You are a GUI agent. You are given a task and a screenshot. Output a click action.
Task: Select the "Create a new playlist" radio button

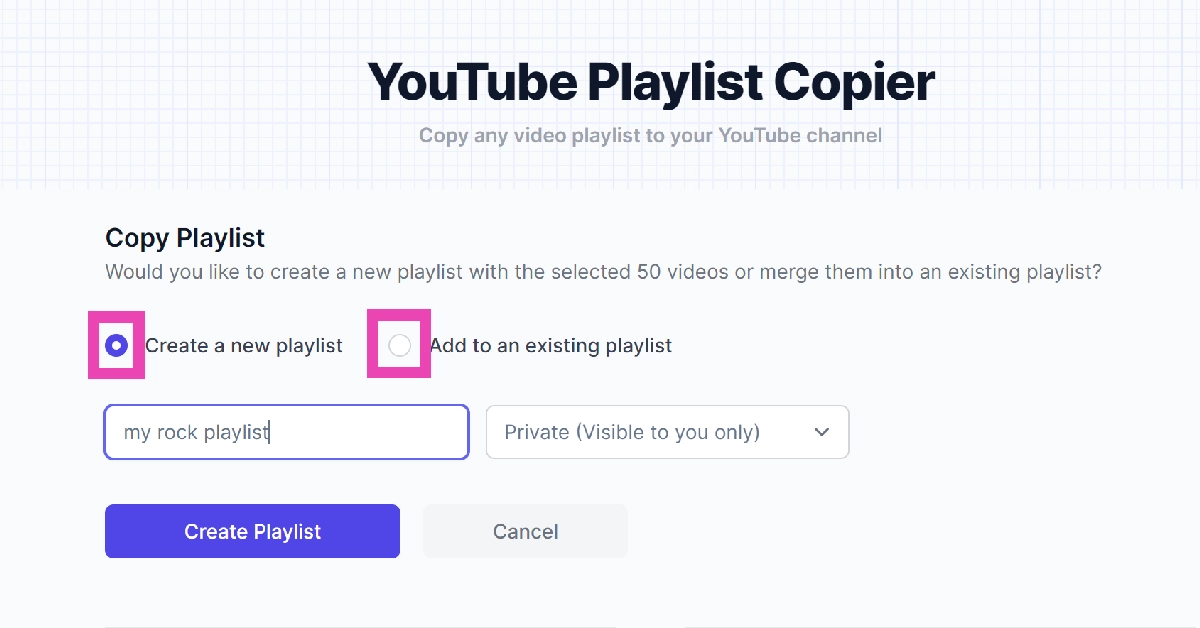pyautogui.click(x=117, y=346)
